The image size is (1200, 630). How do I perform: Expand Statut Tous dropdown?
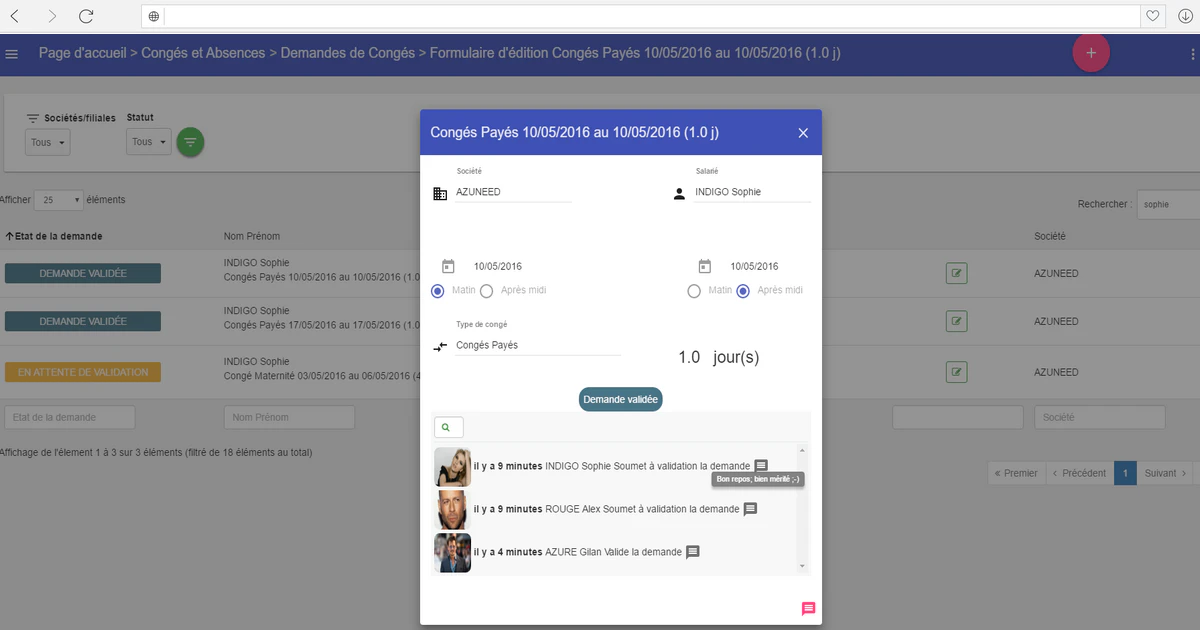click(150, 142)
